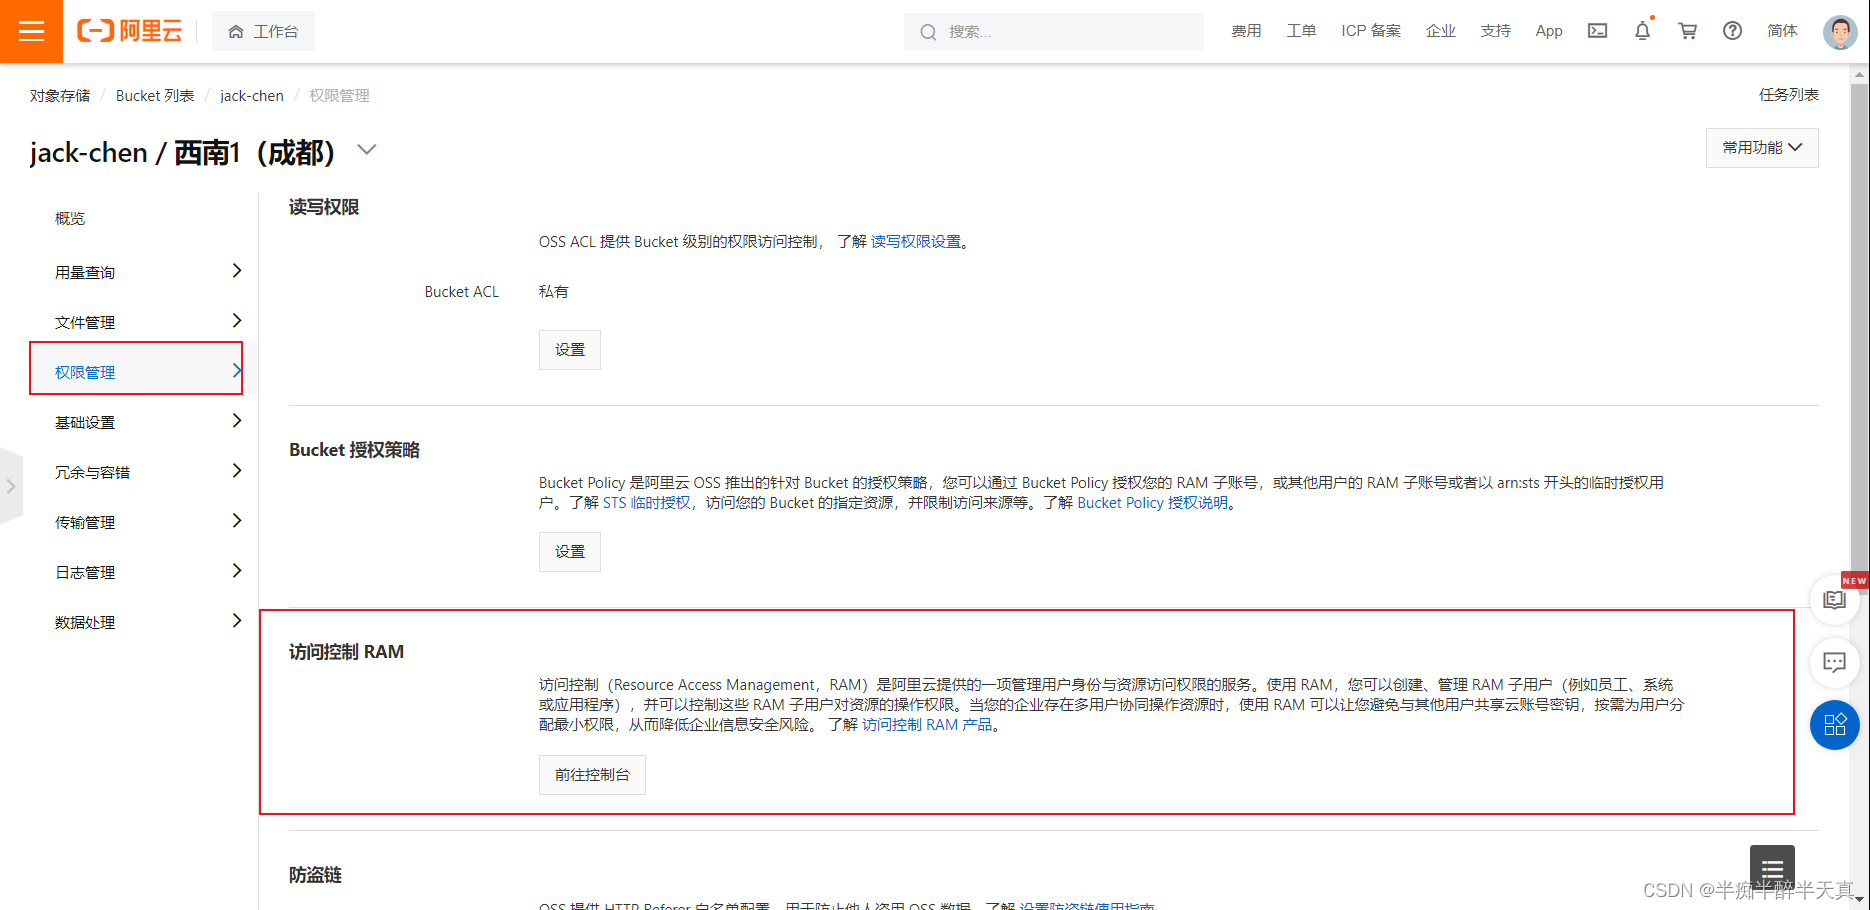Screen dimensions: 1870x910
Task: Open the chat feedback floating icon
Action: (1835, 662)
